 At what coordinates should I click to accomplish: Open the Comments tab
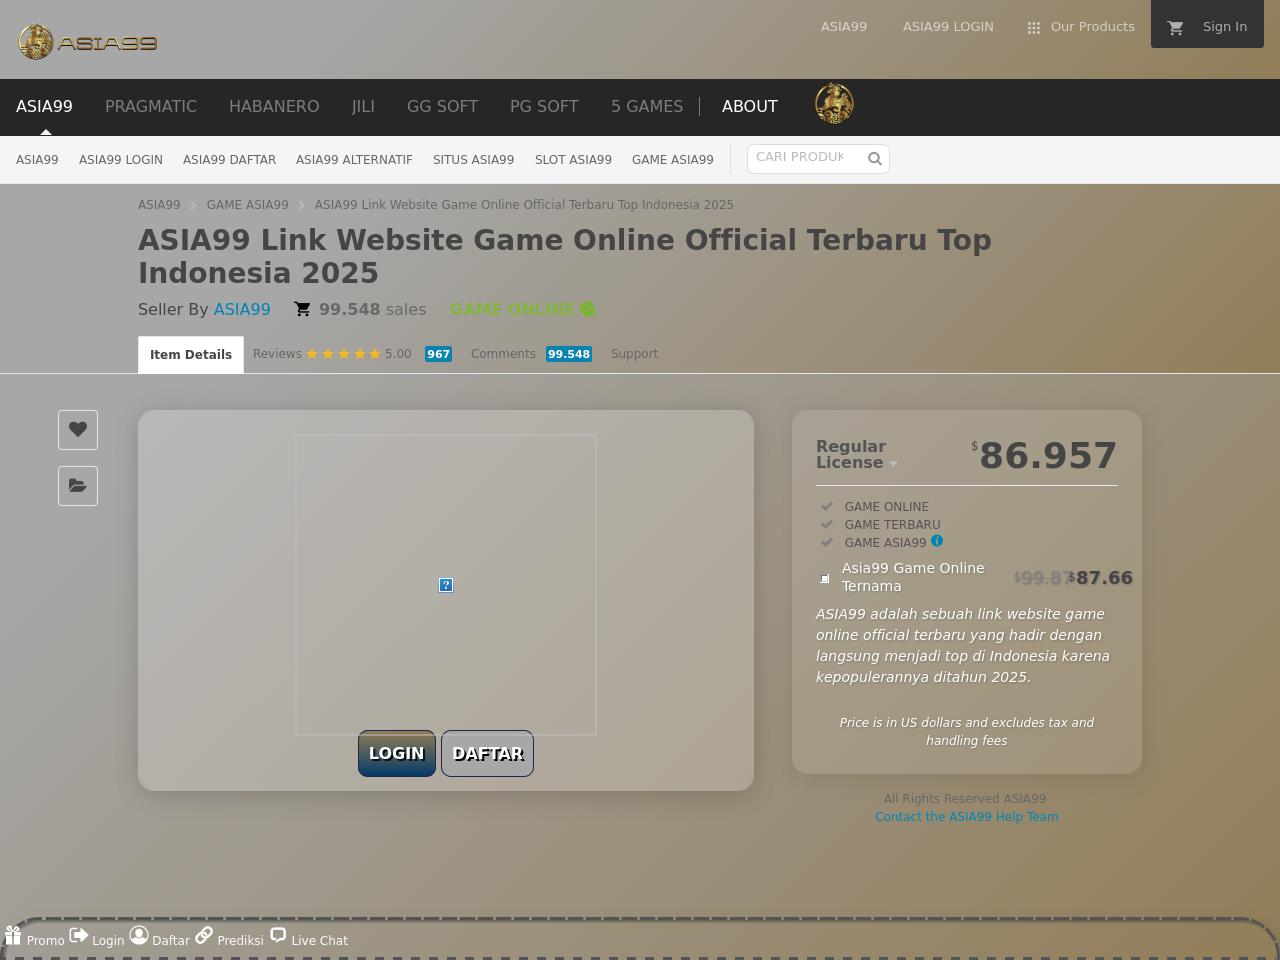(503, 354)
